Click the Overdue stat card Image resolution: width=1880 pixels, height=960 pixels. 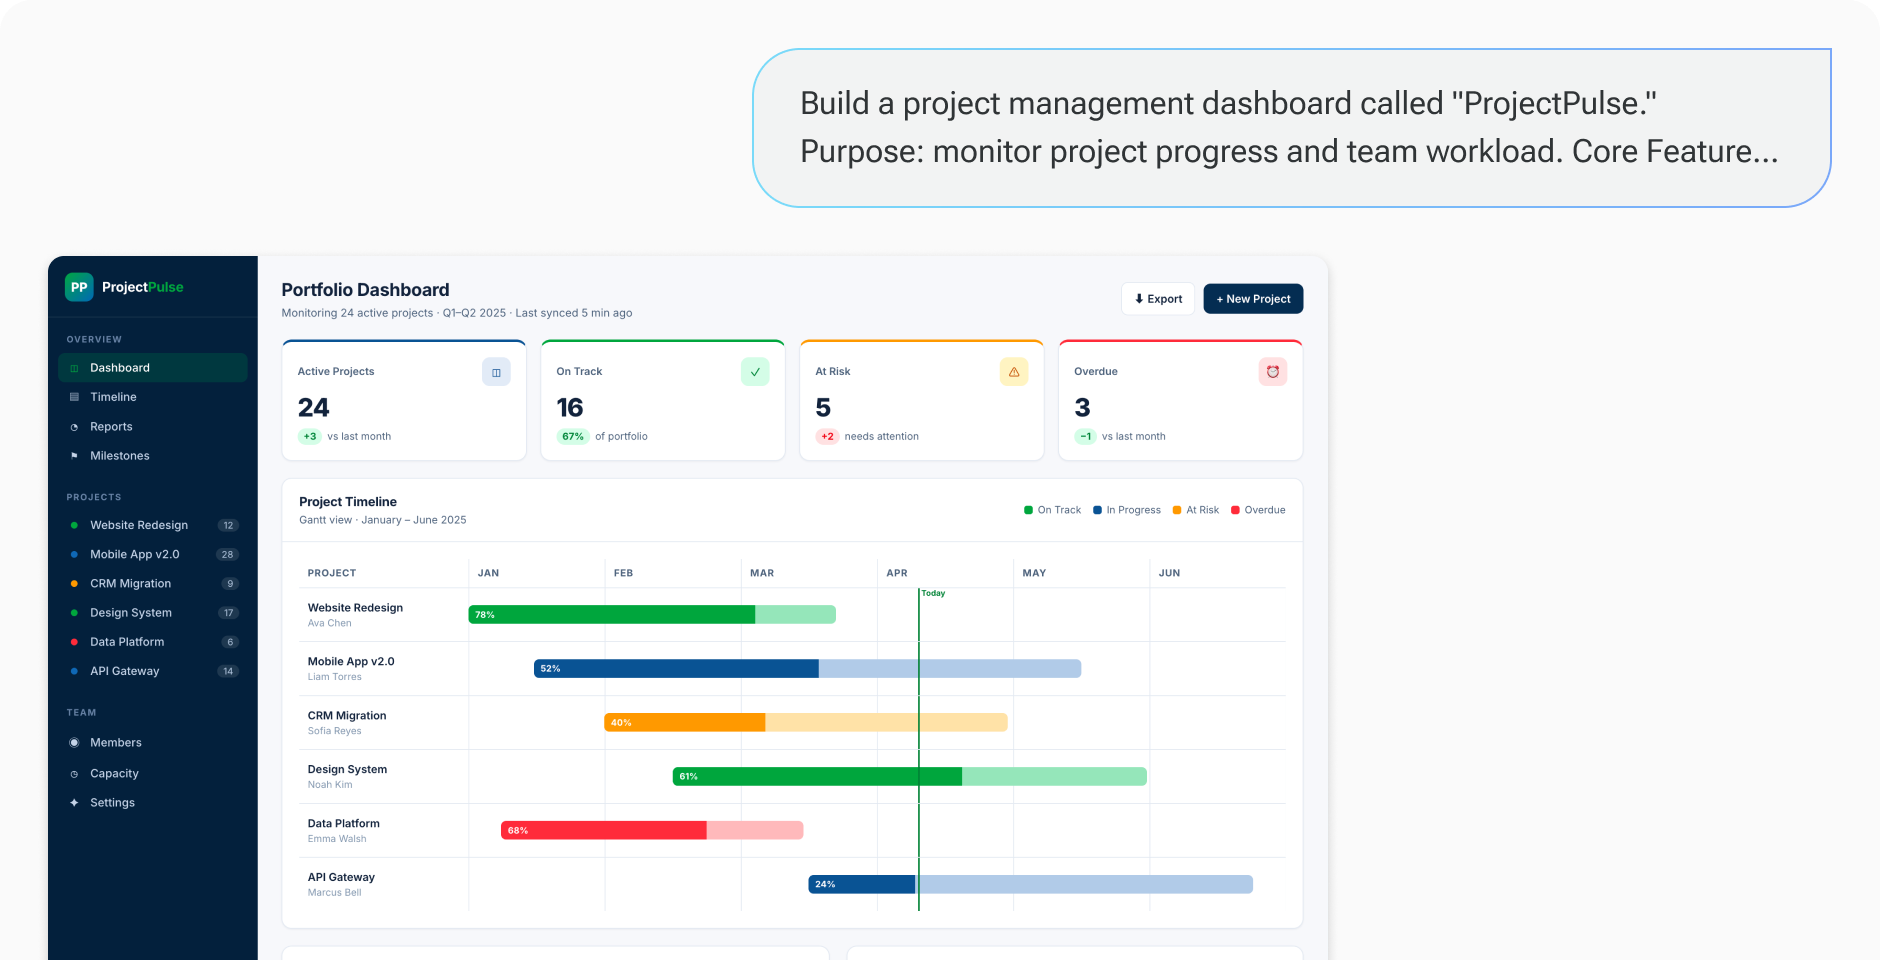click(x=1181, y=401)
